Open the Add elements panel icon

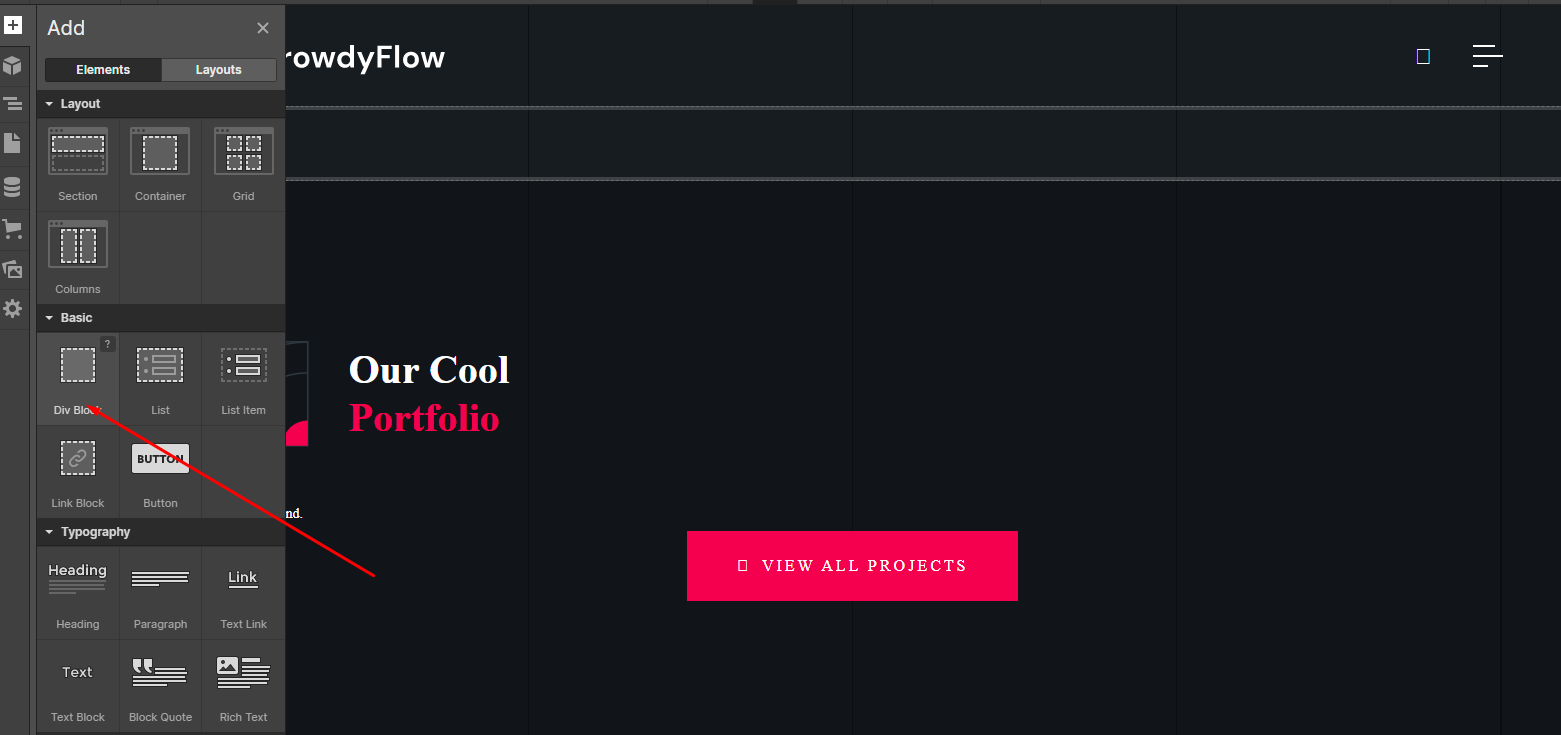(13, 25)
